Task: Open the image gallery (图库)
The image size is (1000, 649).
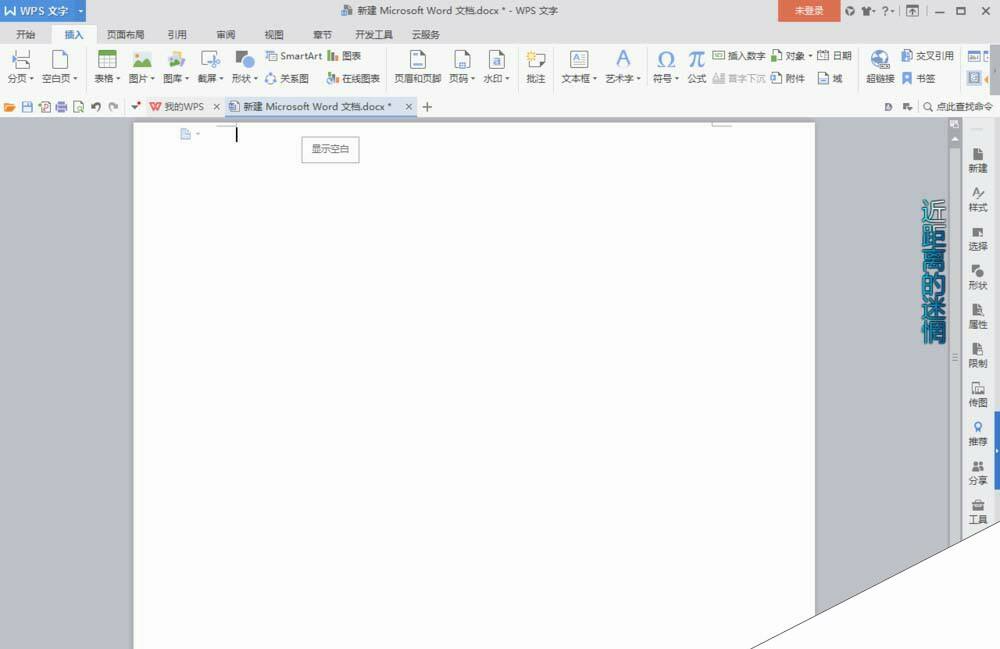Action: click(x=176, y=66)
